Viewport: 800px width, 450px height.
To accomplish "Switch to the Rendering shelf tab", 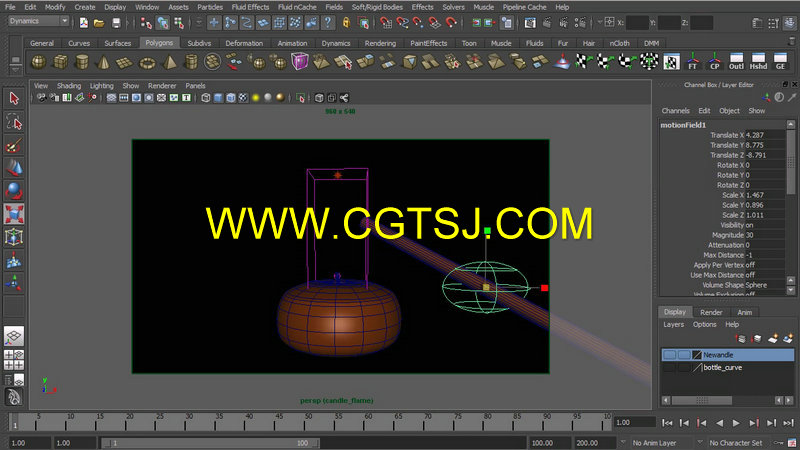I will click(x=380, y=43).
